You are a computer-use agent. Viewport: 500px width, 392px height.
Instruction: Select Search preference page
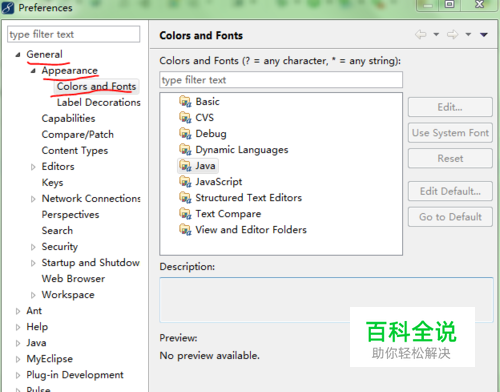(57, 230)
